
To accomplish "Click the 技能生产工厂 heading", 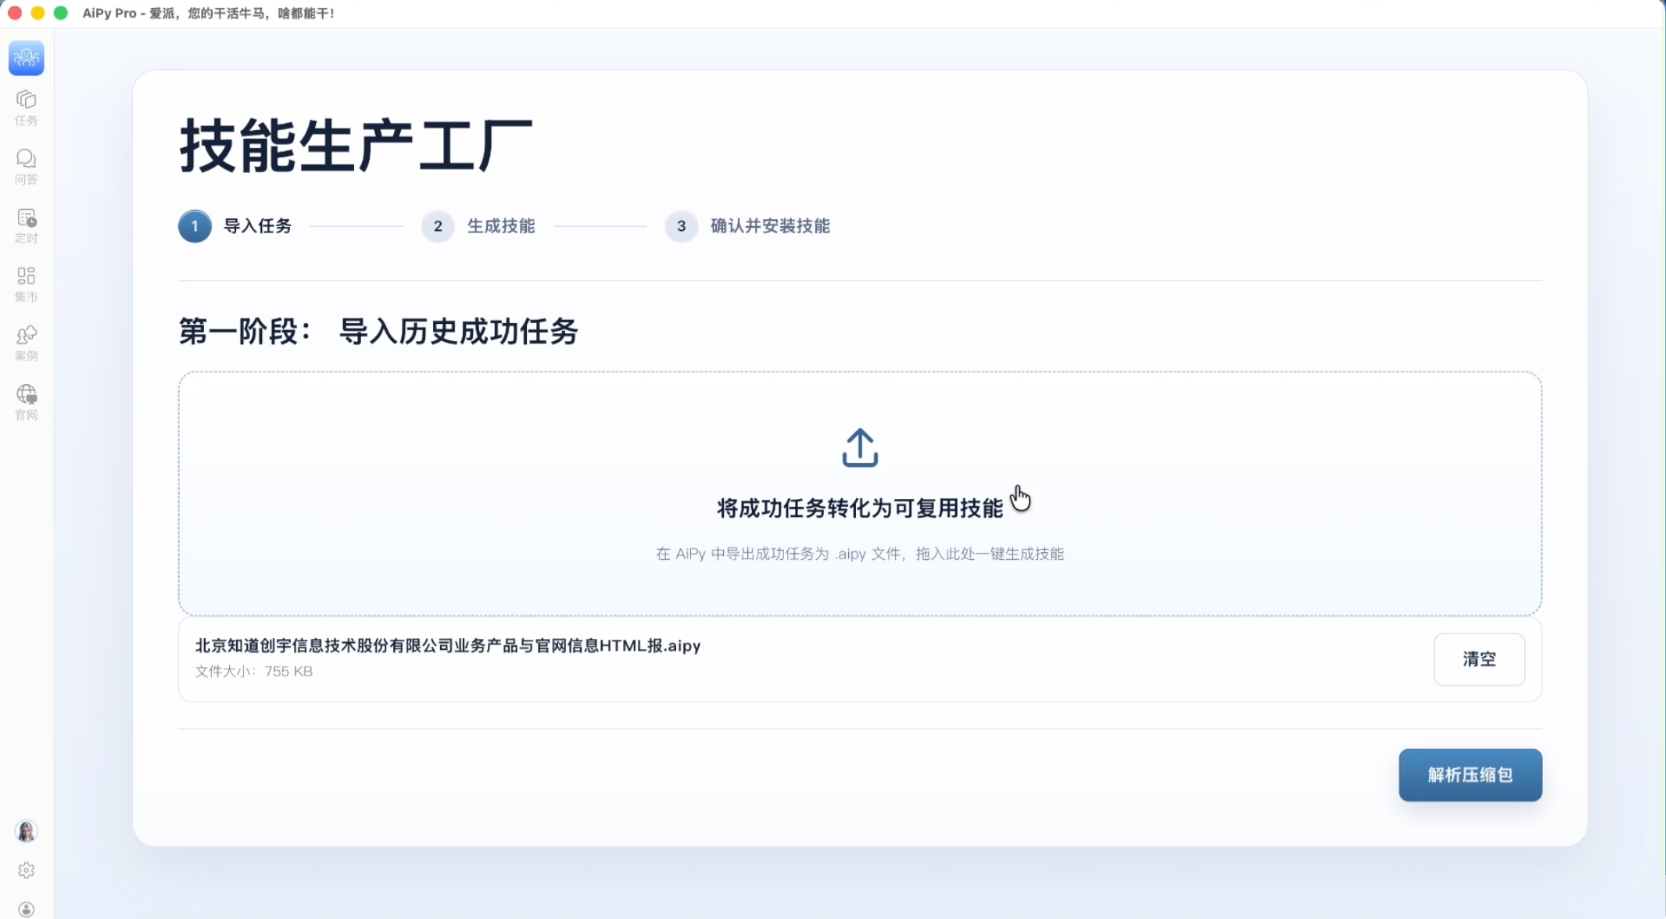I will [x=355, y=146].
